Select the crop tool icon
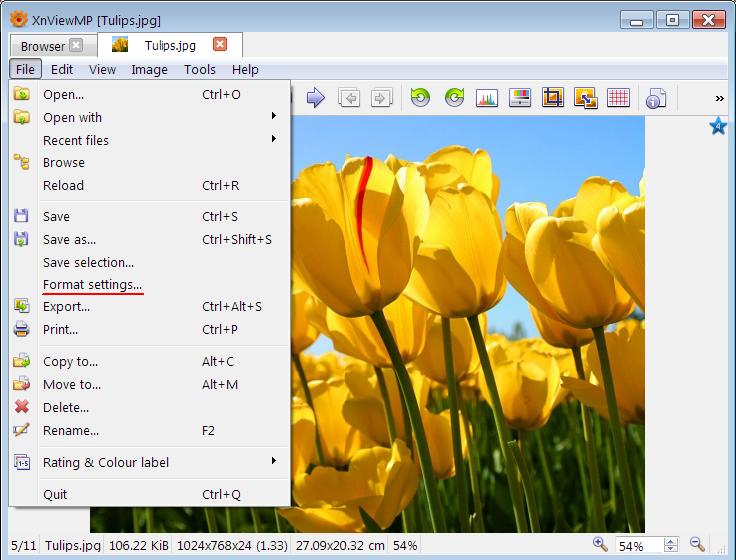Image resolution: width=736 pixels, height=560 pixels. [552, 97]
